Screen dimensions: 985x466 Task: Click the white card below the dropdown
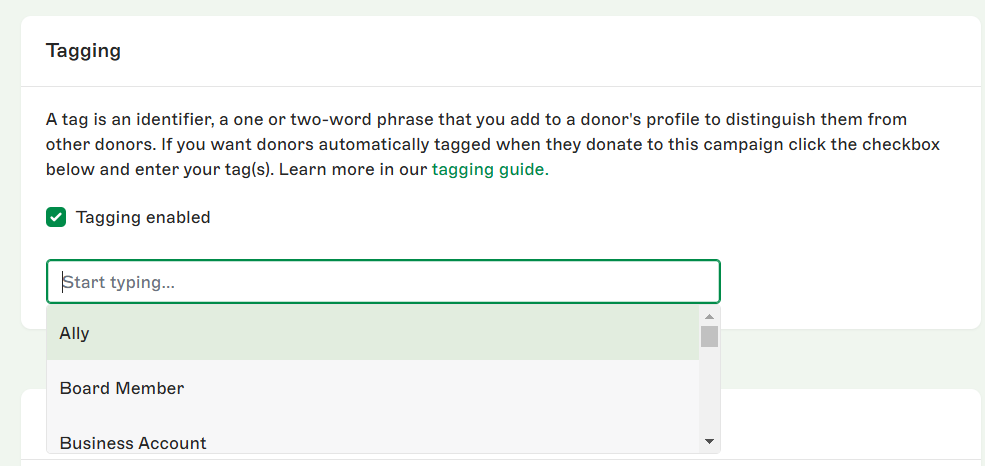(850, 425)
